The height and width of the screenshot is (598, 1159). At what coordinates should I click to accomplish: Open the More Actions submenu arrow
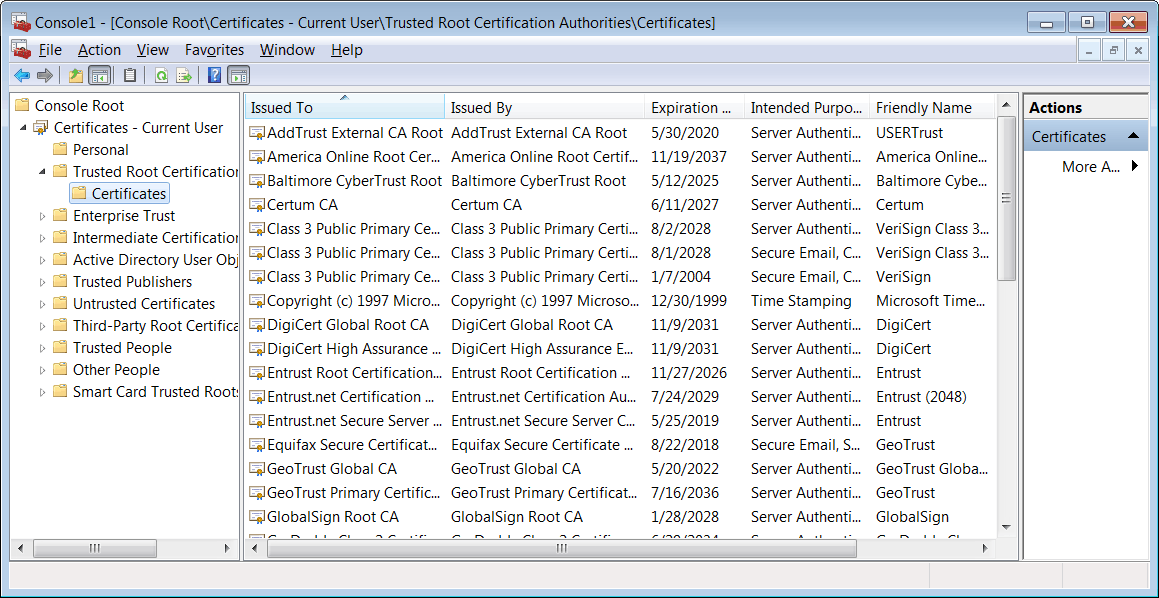pos(1135,166)
